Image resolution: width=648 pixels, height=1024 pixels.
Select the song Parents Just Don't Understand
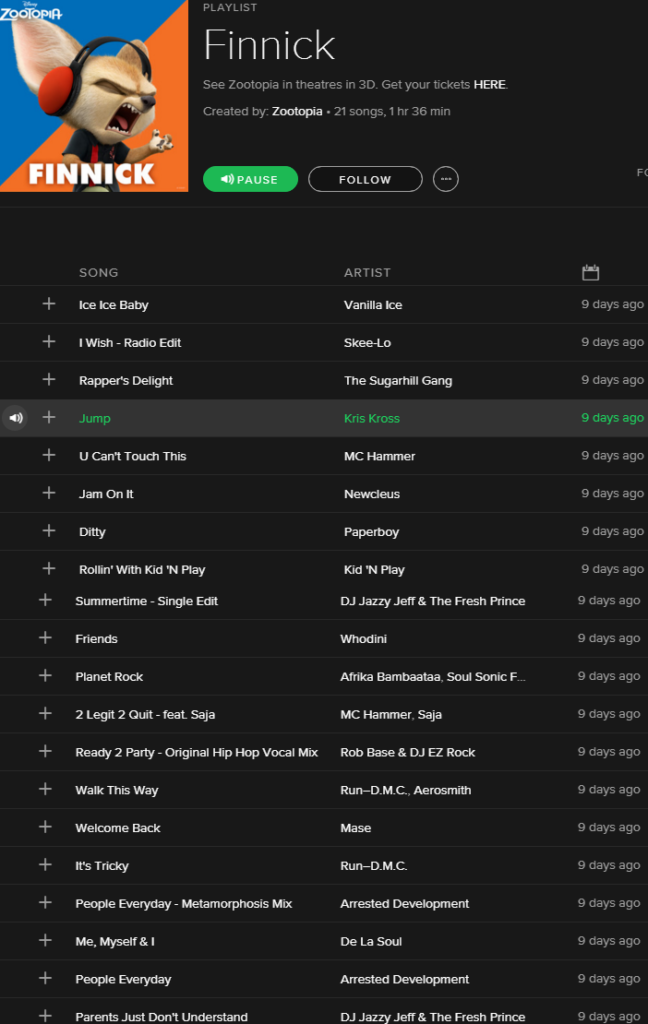161,1017
